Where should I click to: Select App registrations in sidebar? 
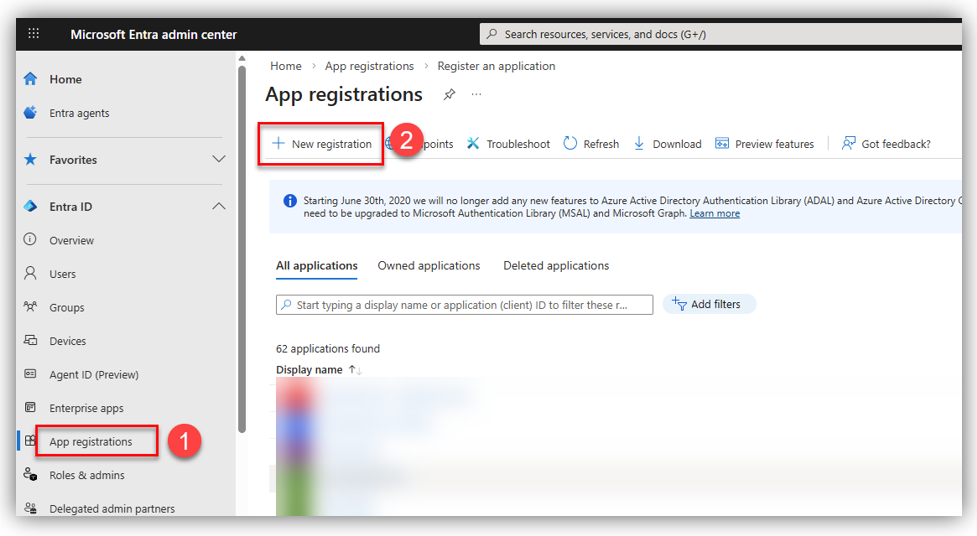click(91, 442)
